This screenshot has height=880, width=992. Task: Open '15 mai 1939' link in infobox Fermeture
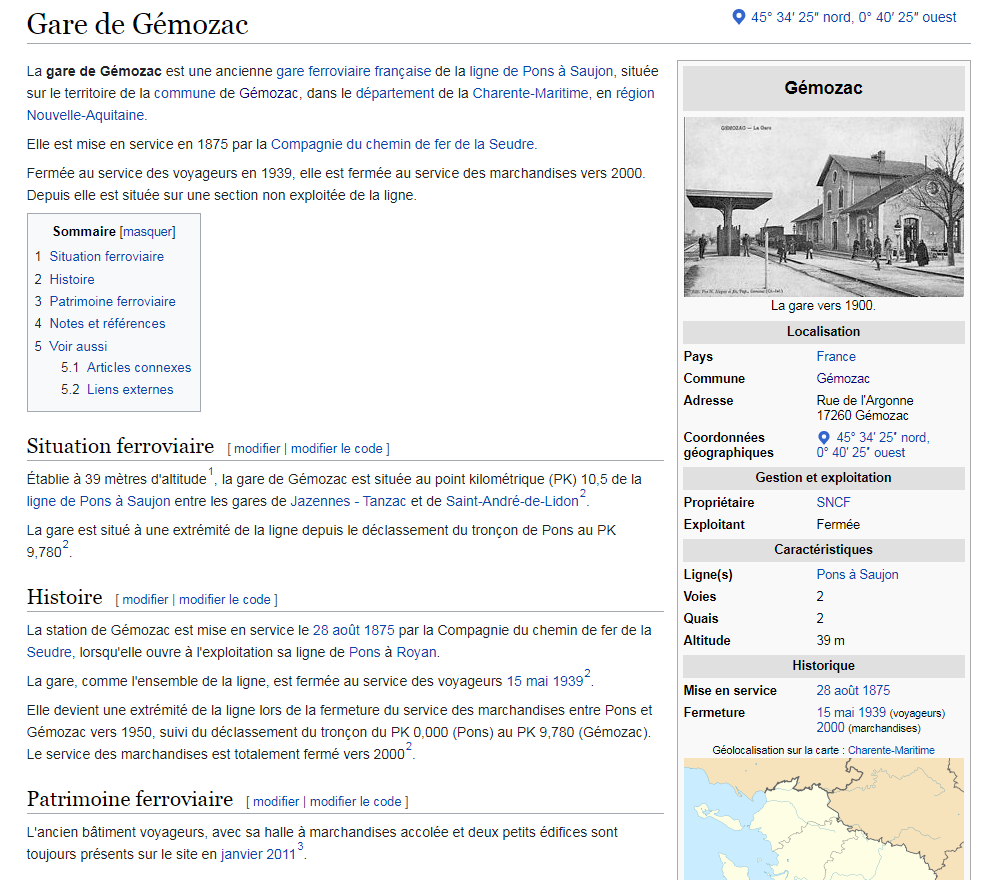[851, 713]
